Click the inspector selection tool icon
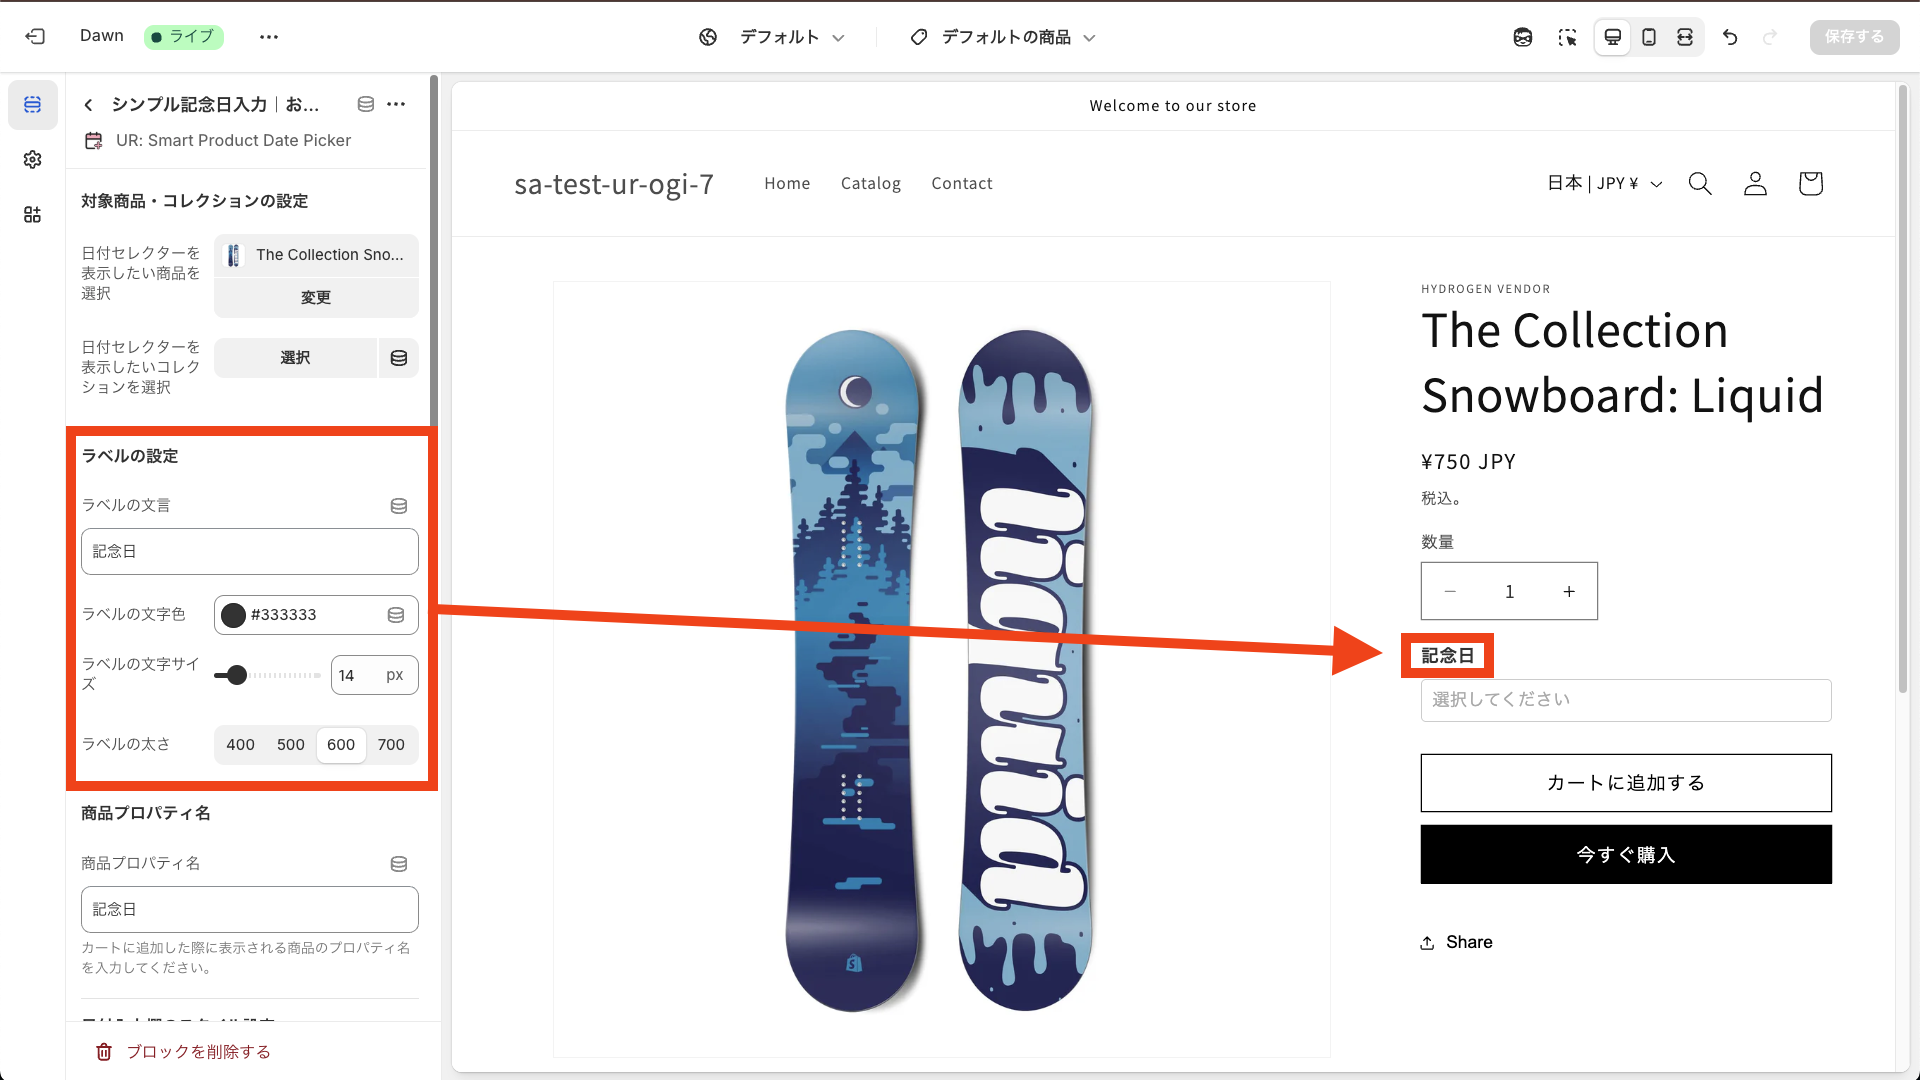This screenshot has height=1080, width=1920. click(1567, 37)
